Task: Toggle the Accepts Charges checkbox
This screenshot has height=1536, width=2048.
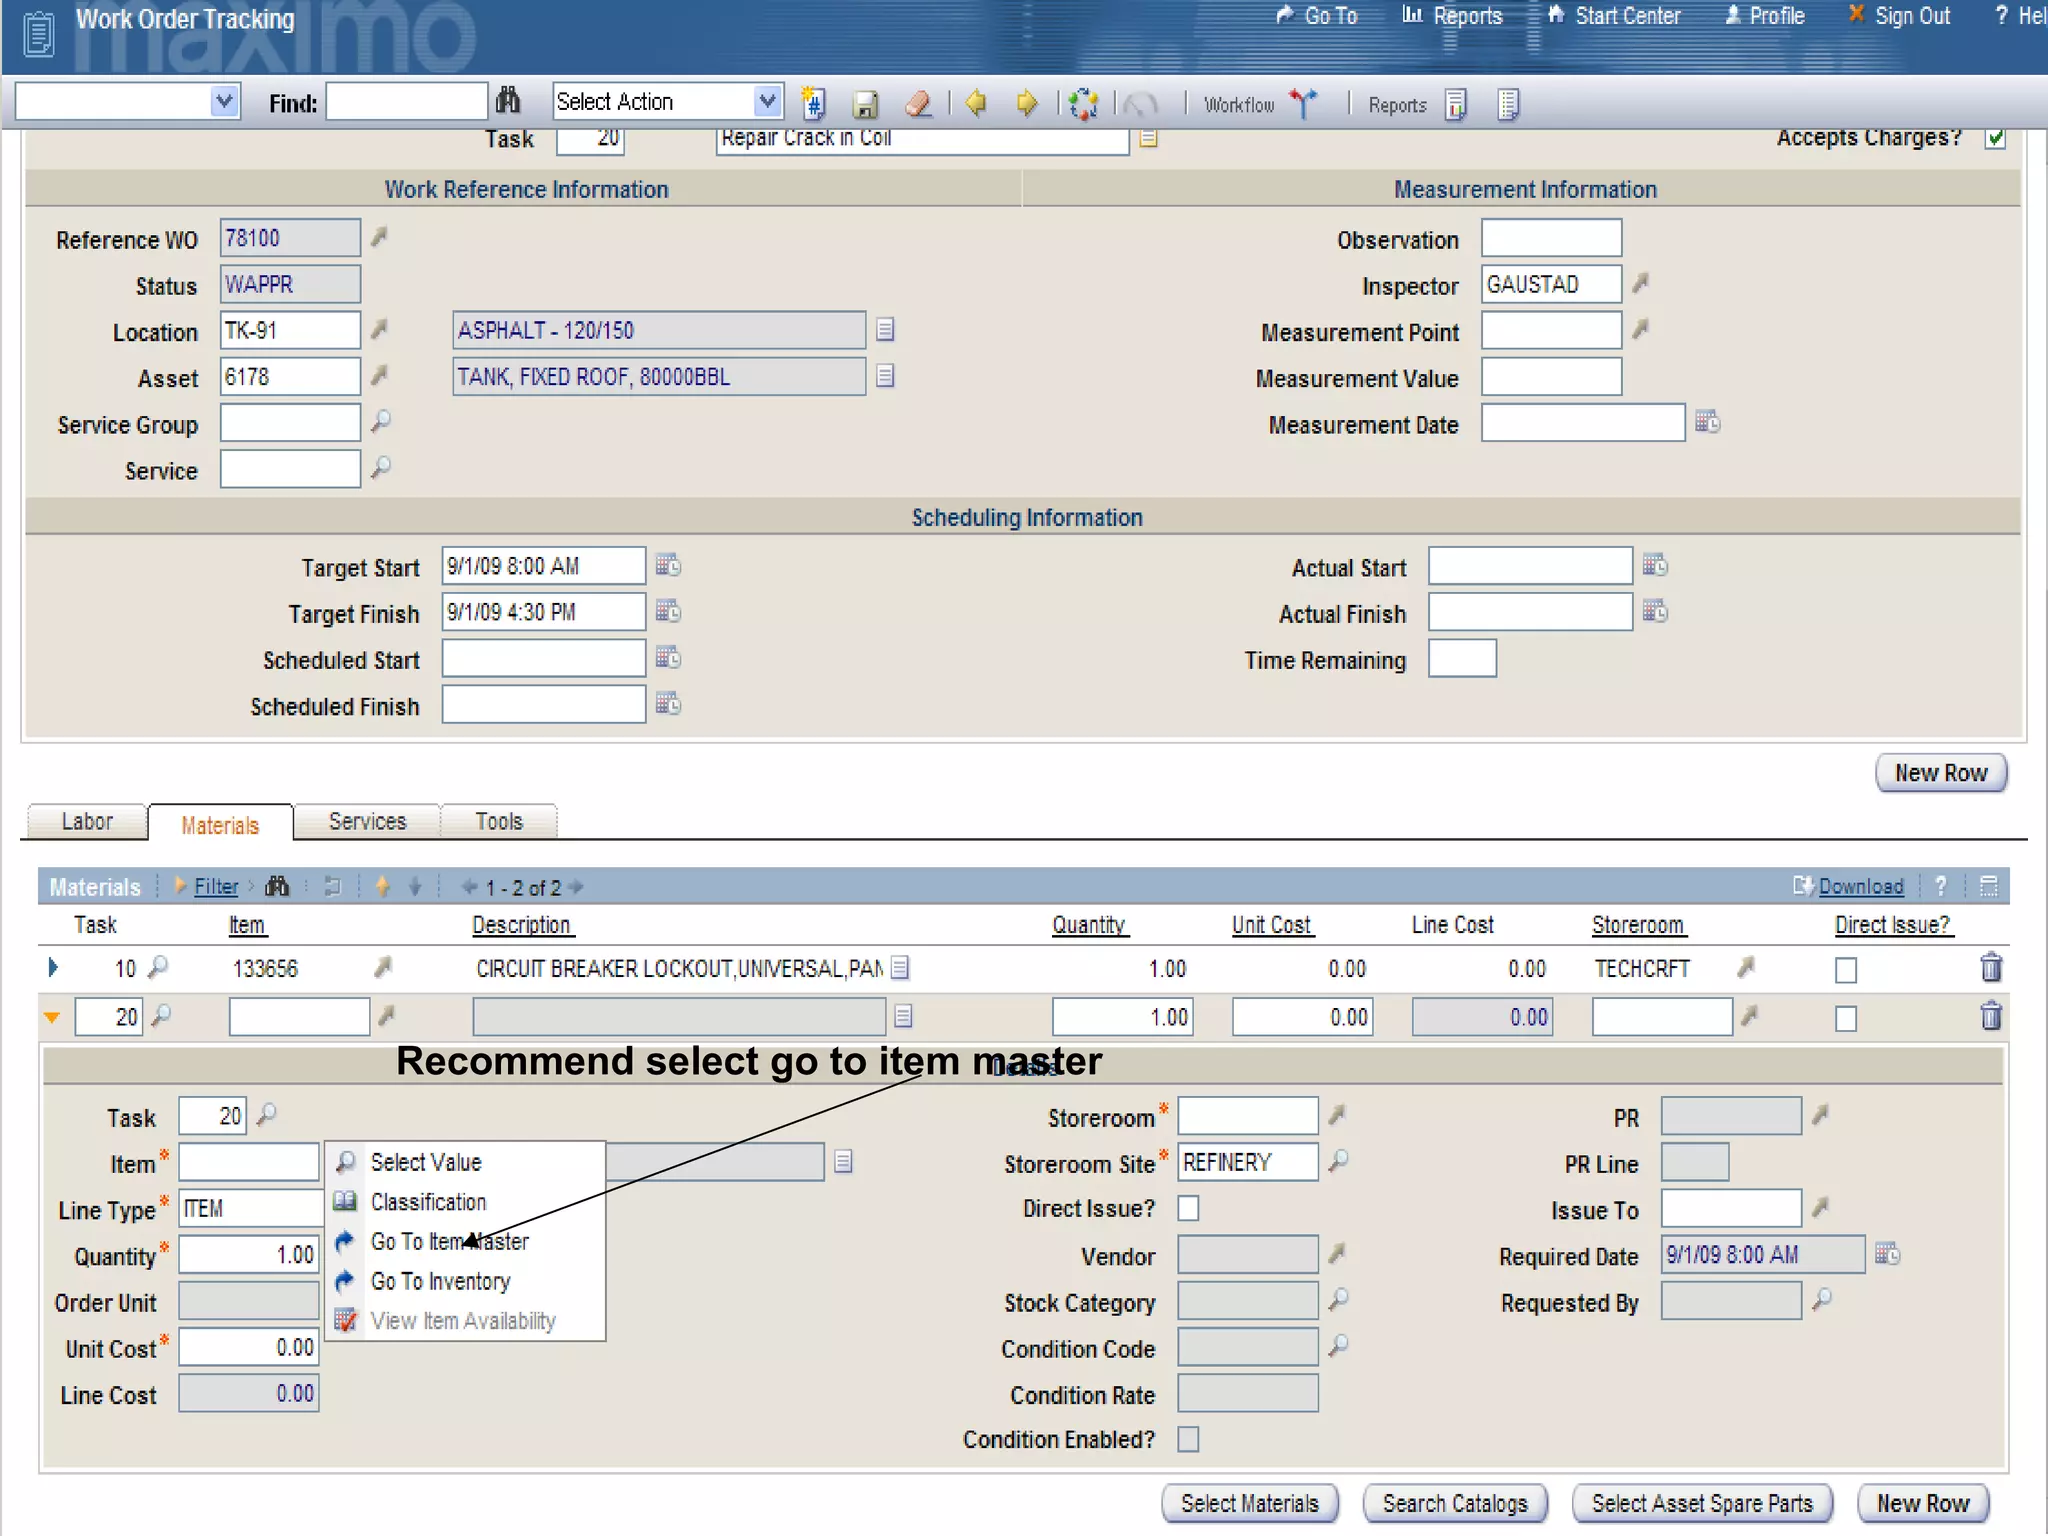Action: point(1995,139)
